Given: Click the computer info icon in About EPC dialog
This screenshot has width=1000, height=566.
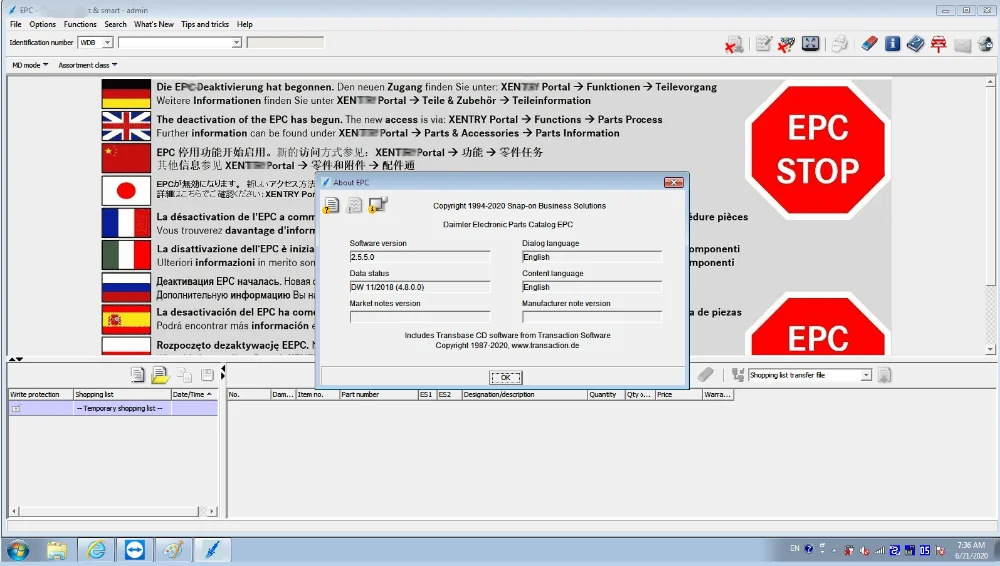Looking at the screenshot, I should 378,205.
